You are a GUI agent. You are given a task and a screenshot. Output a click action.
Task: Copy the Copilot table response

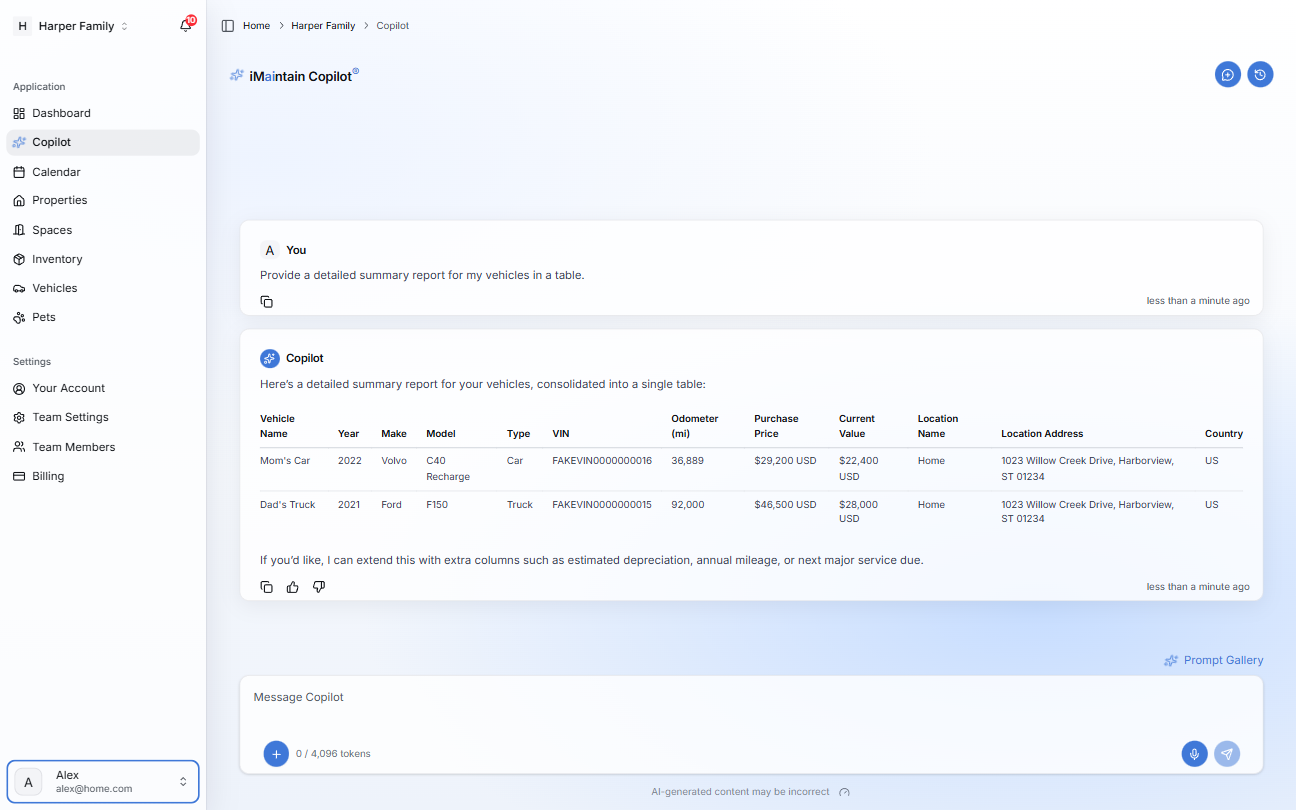click(x=266, y=587)
